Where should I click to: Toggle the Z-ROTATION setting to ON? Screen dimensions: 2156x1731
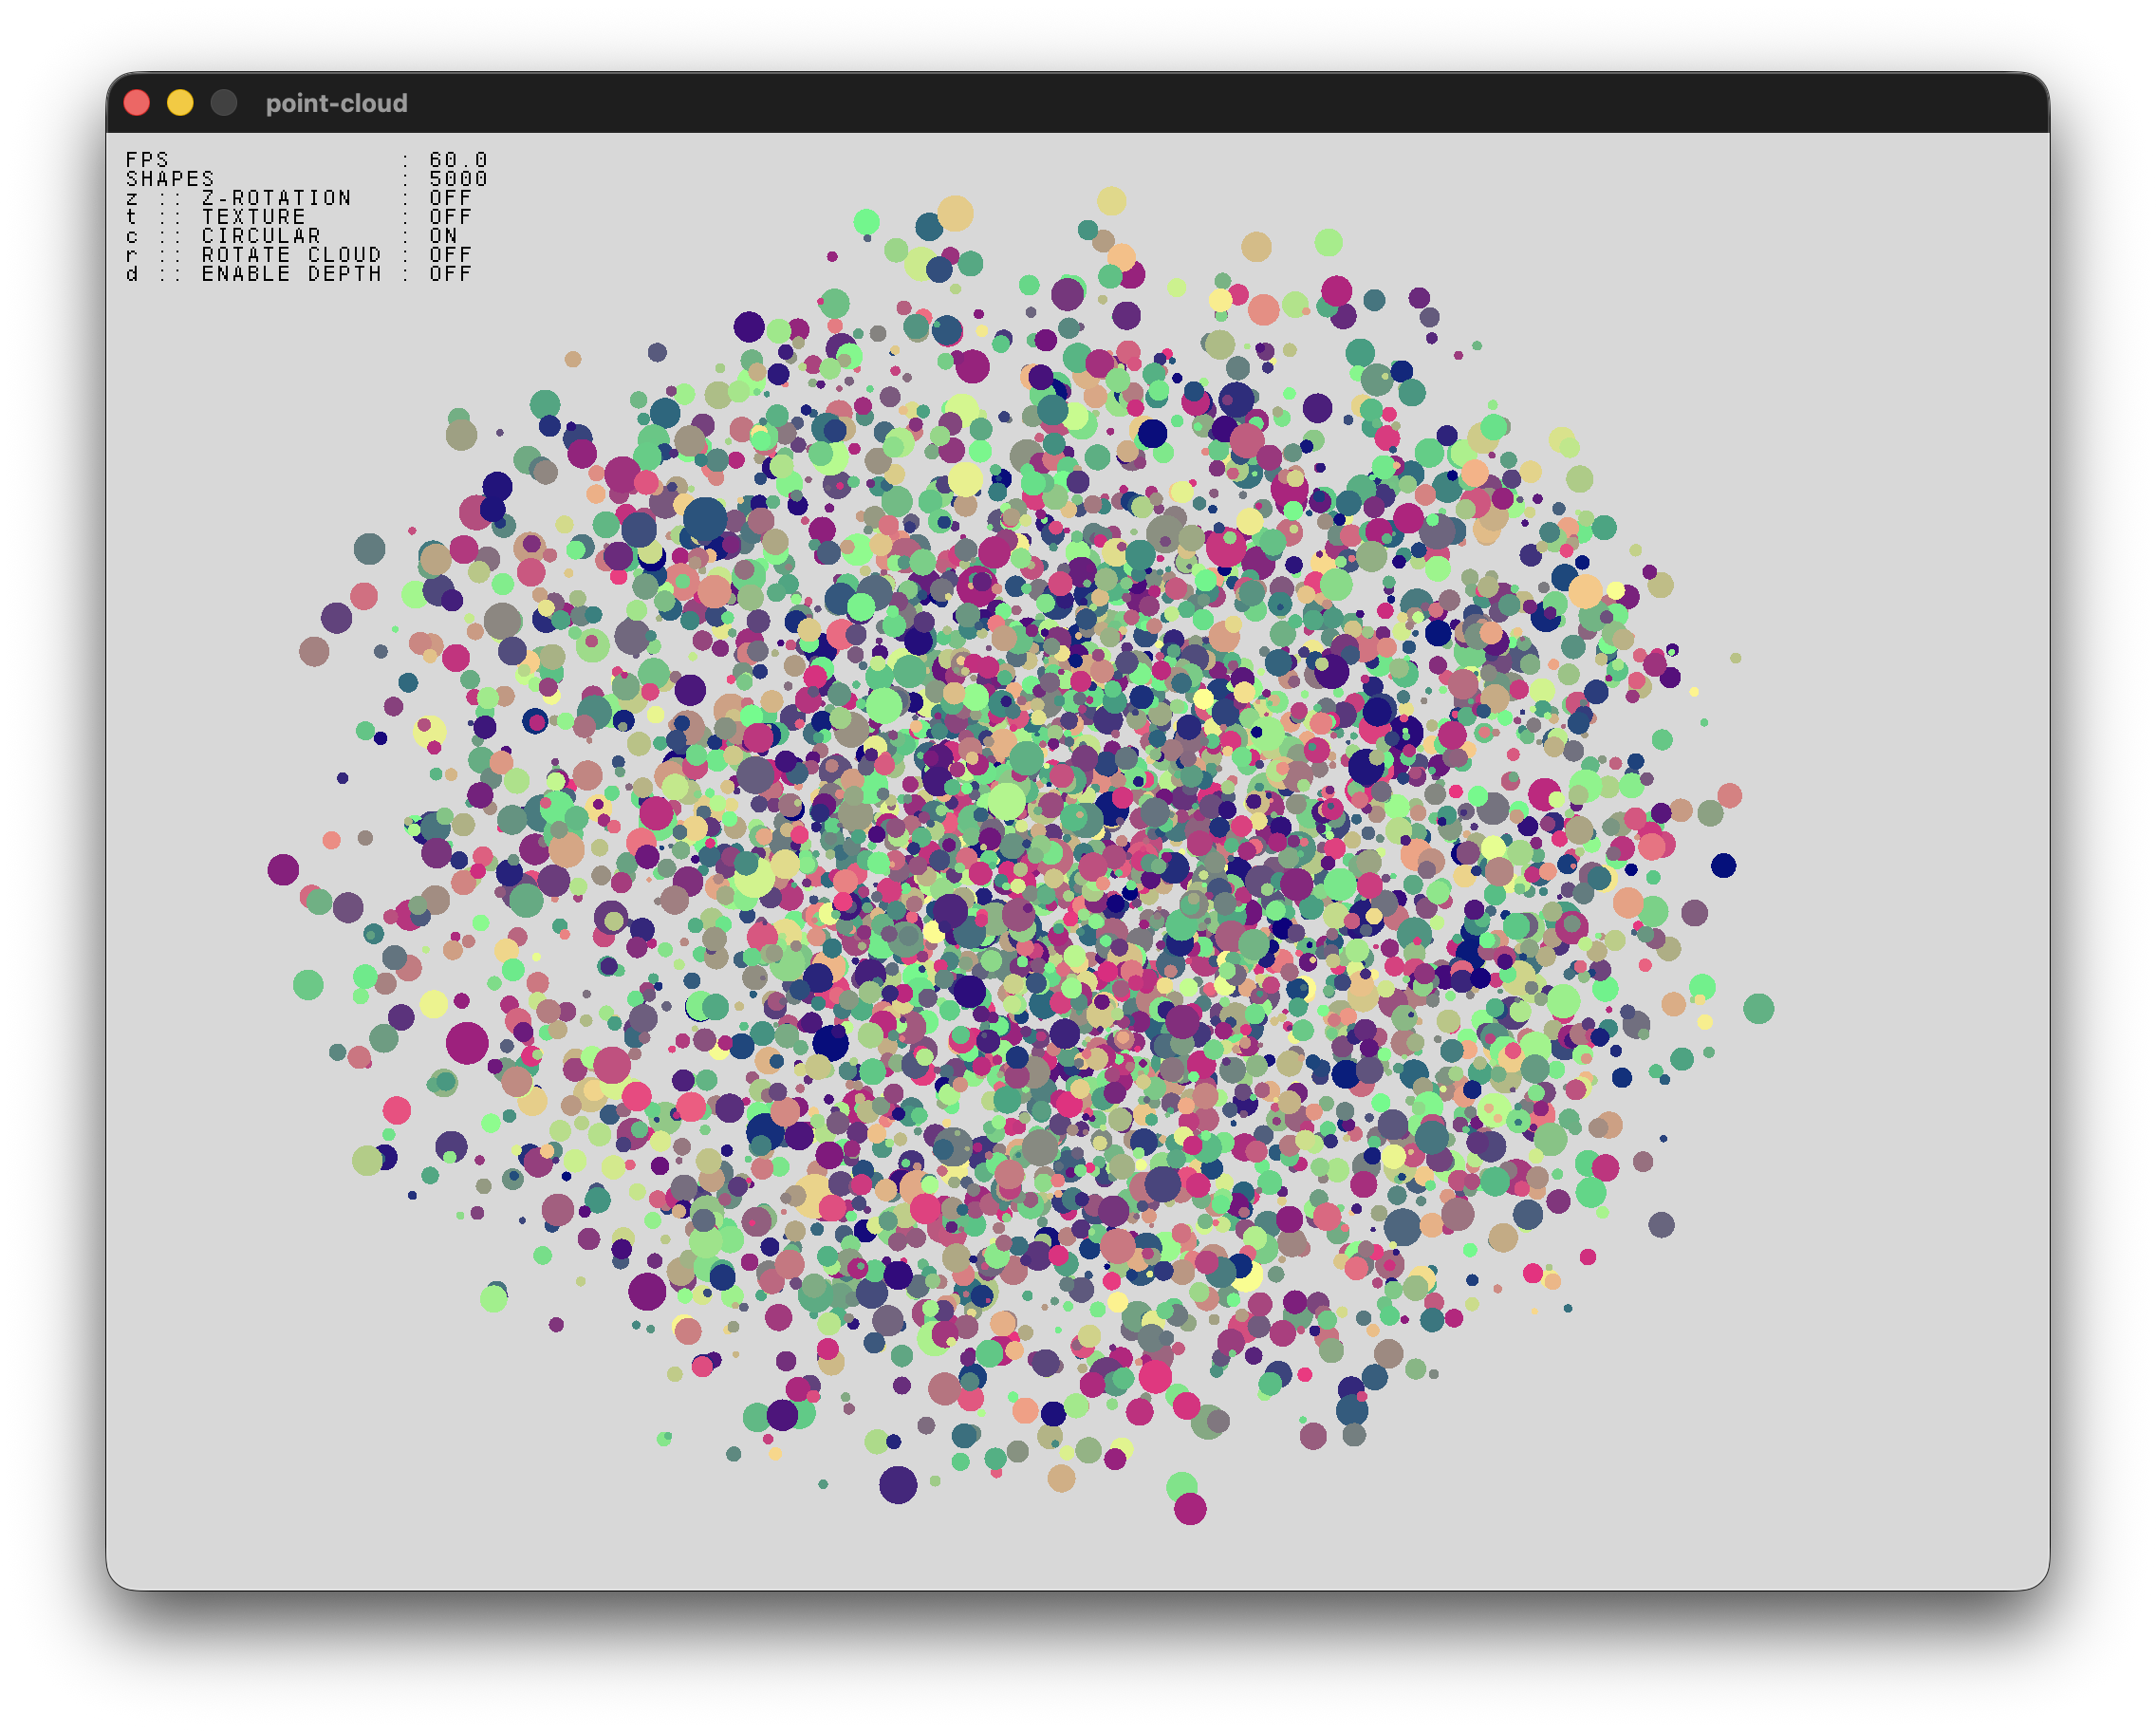point(276,198)
